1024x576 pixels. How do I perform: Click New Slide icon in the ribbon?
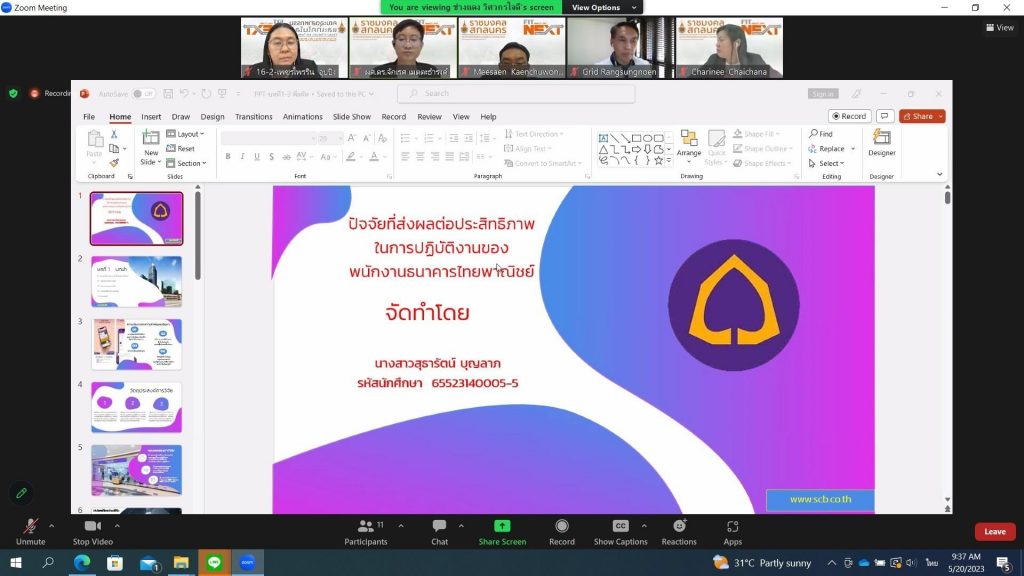click(x=150, y=145)
